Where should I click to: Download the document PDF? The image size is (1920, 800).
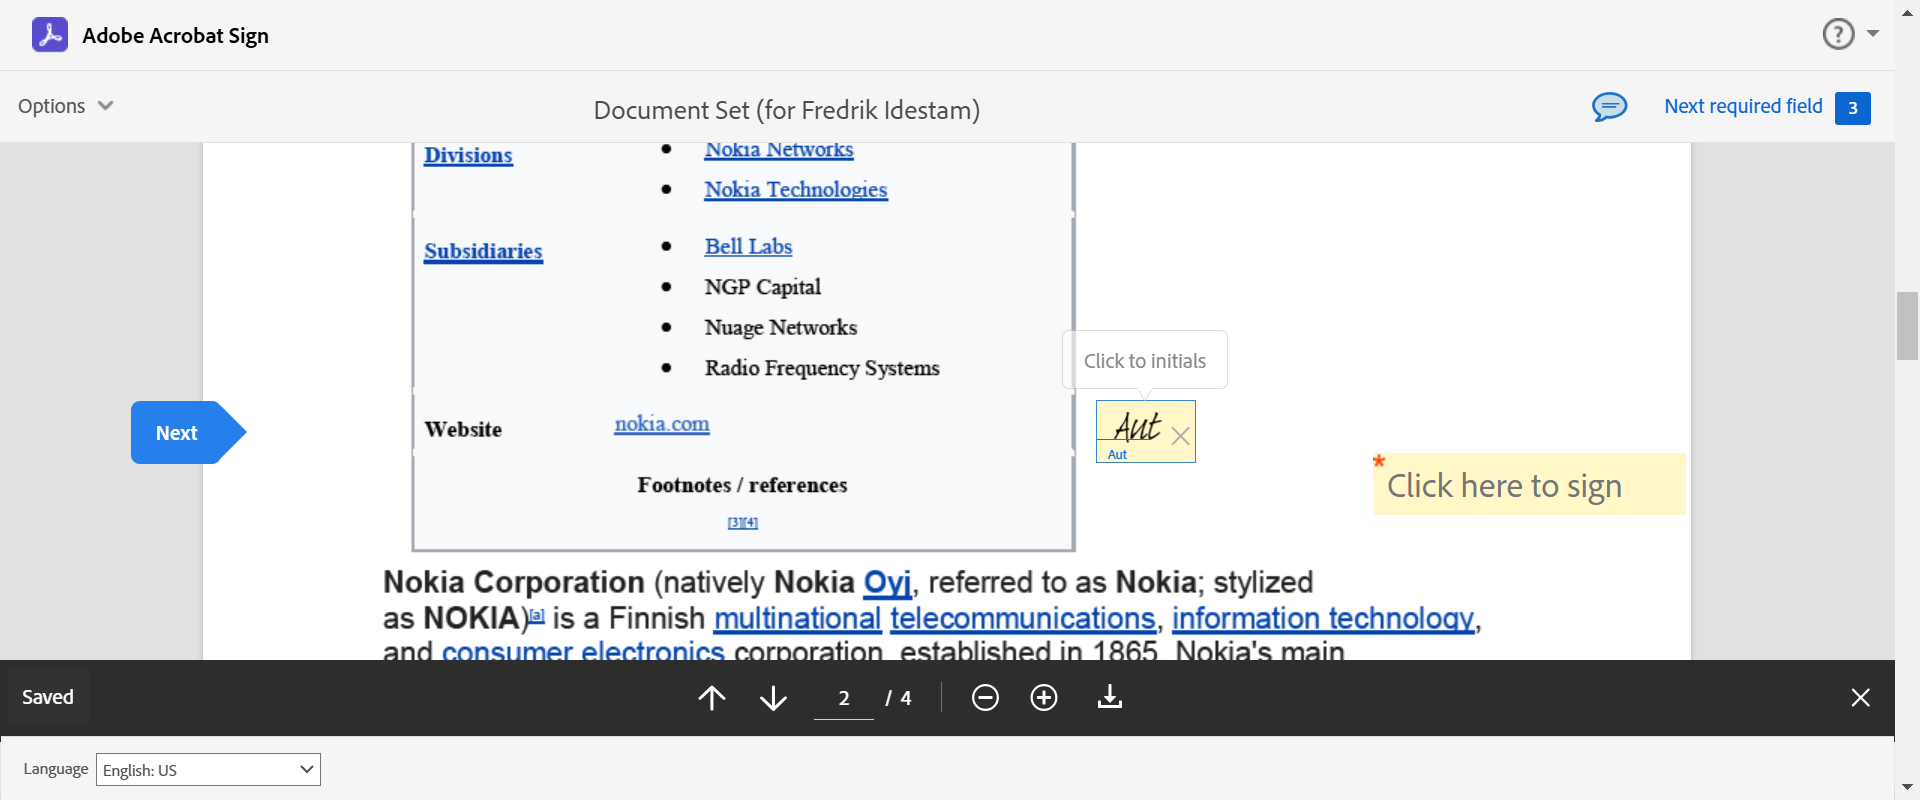(1110, 698)
